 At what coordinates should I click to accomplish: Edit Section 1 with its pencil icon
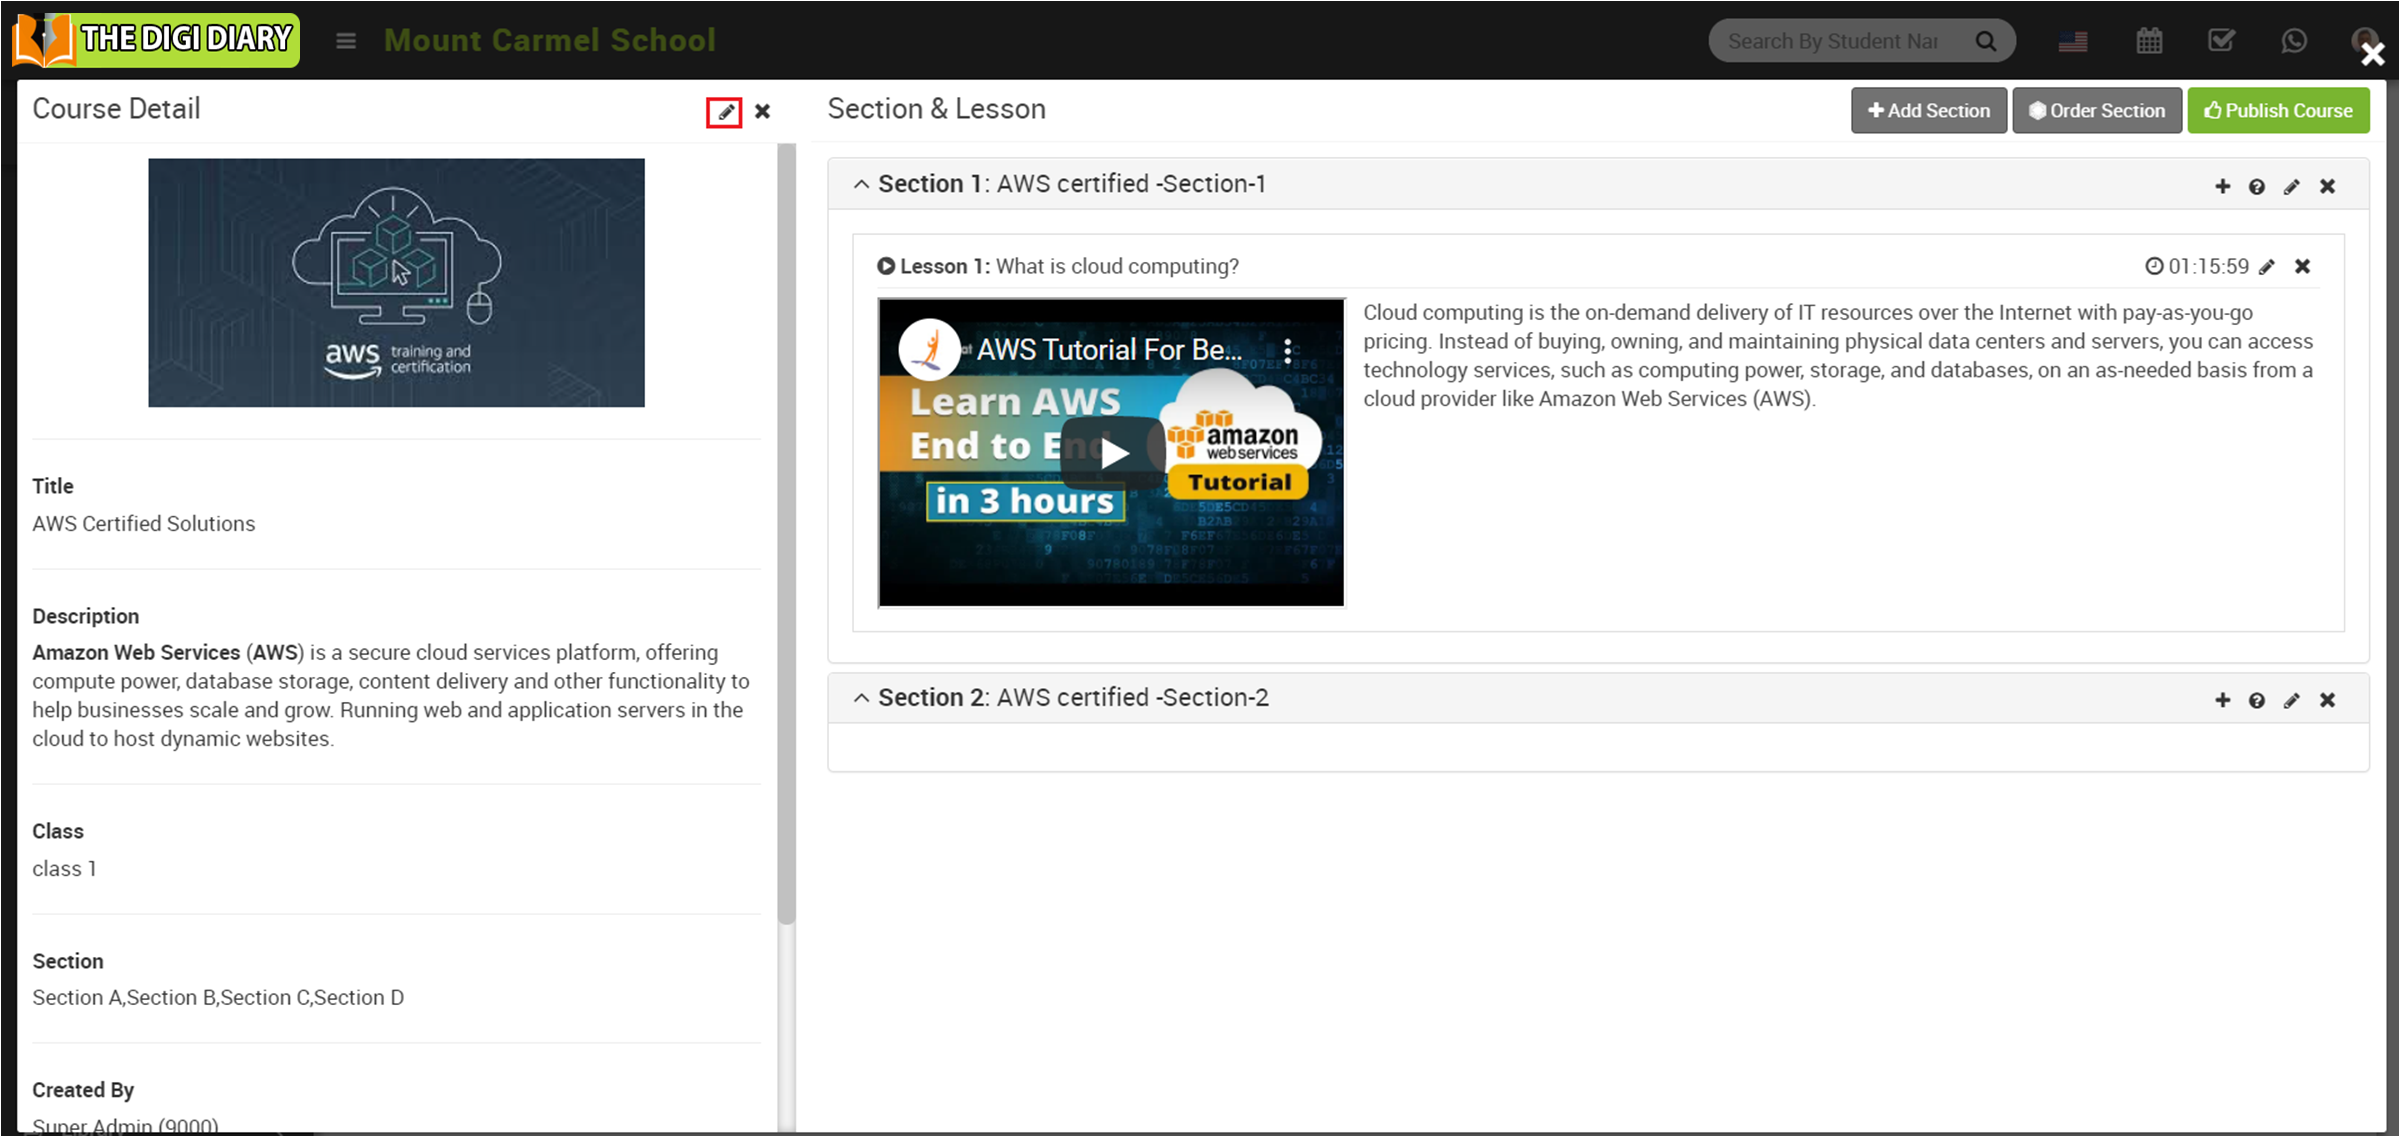(2291, 187)
